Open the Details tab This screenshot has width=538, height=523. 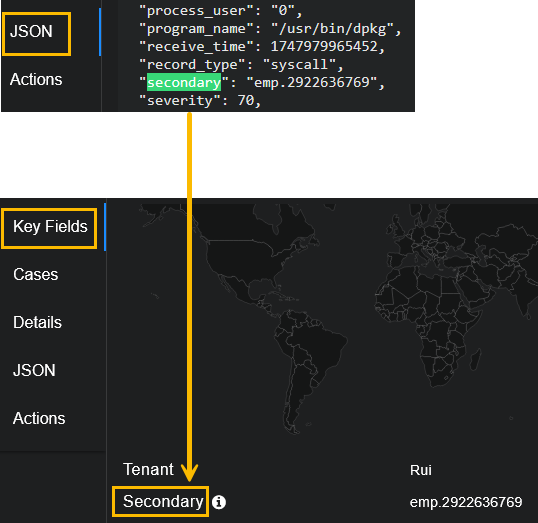37,323
